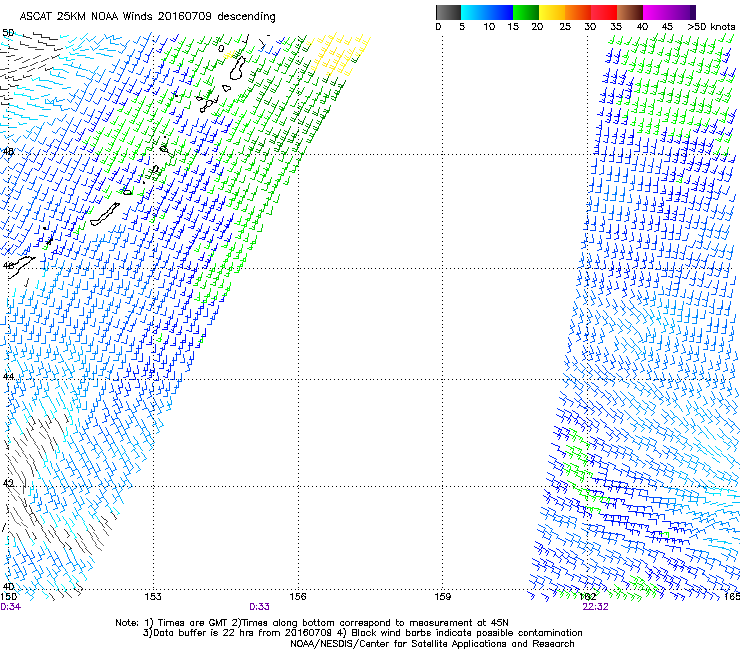Select the cyan-to-blue 5-15 knots legend gradient
The image size is (740, 650).
click(487, 12)
